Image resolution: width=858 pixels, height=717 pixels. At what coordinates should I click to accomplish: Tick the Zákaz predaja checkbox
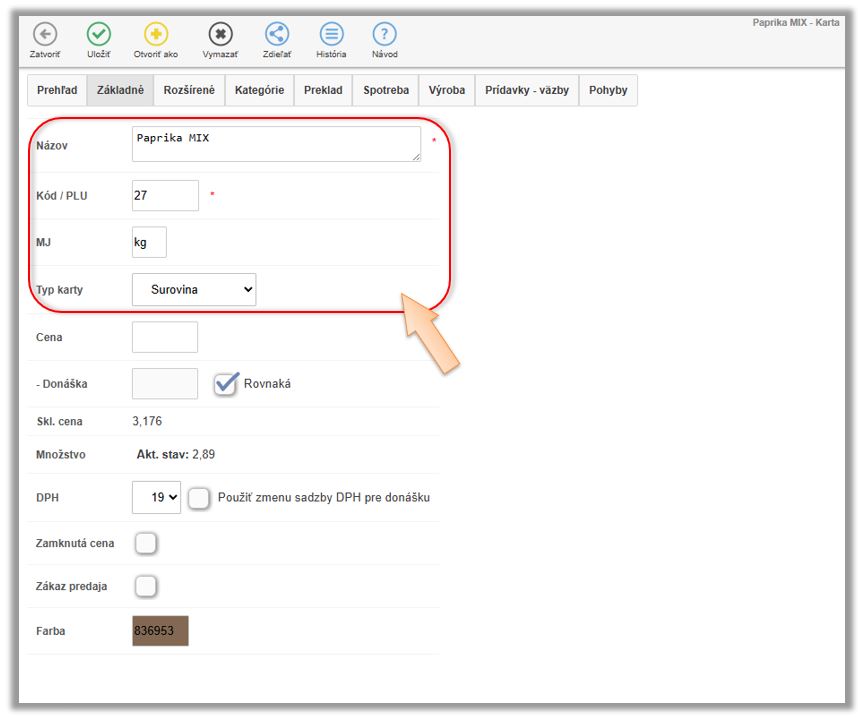pos(146,586)
